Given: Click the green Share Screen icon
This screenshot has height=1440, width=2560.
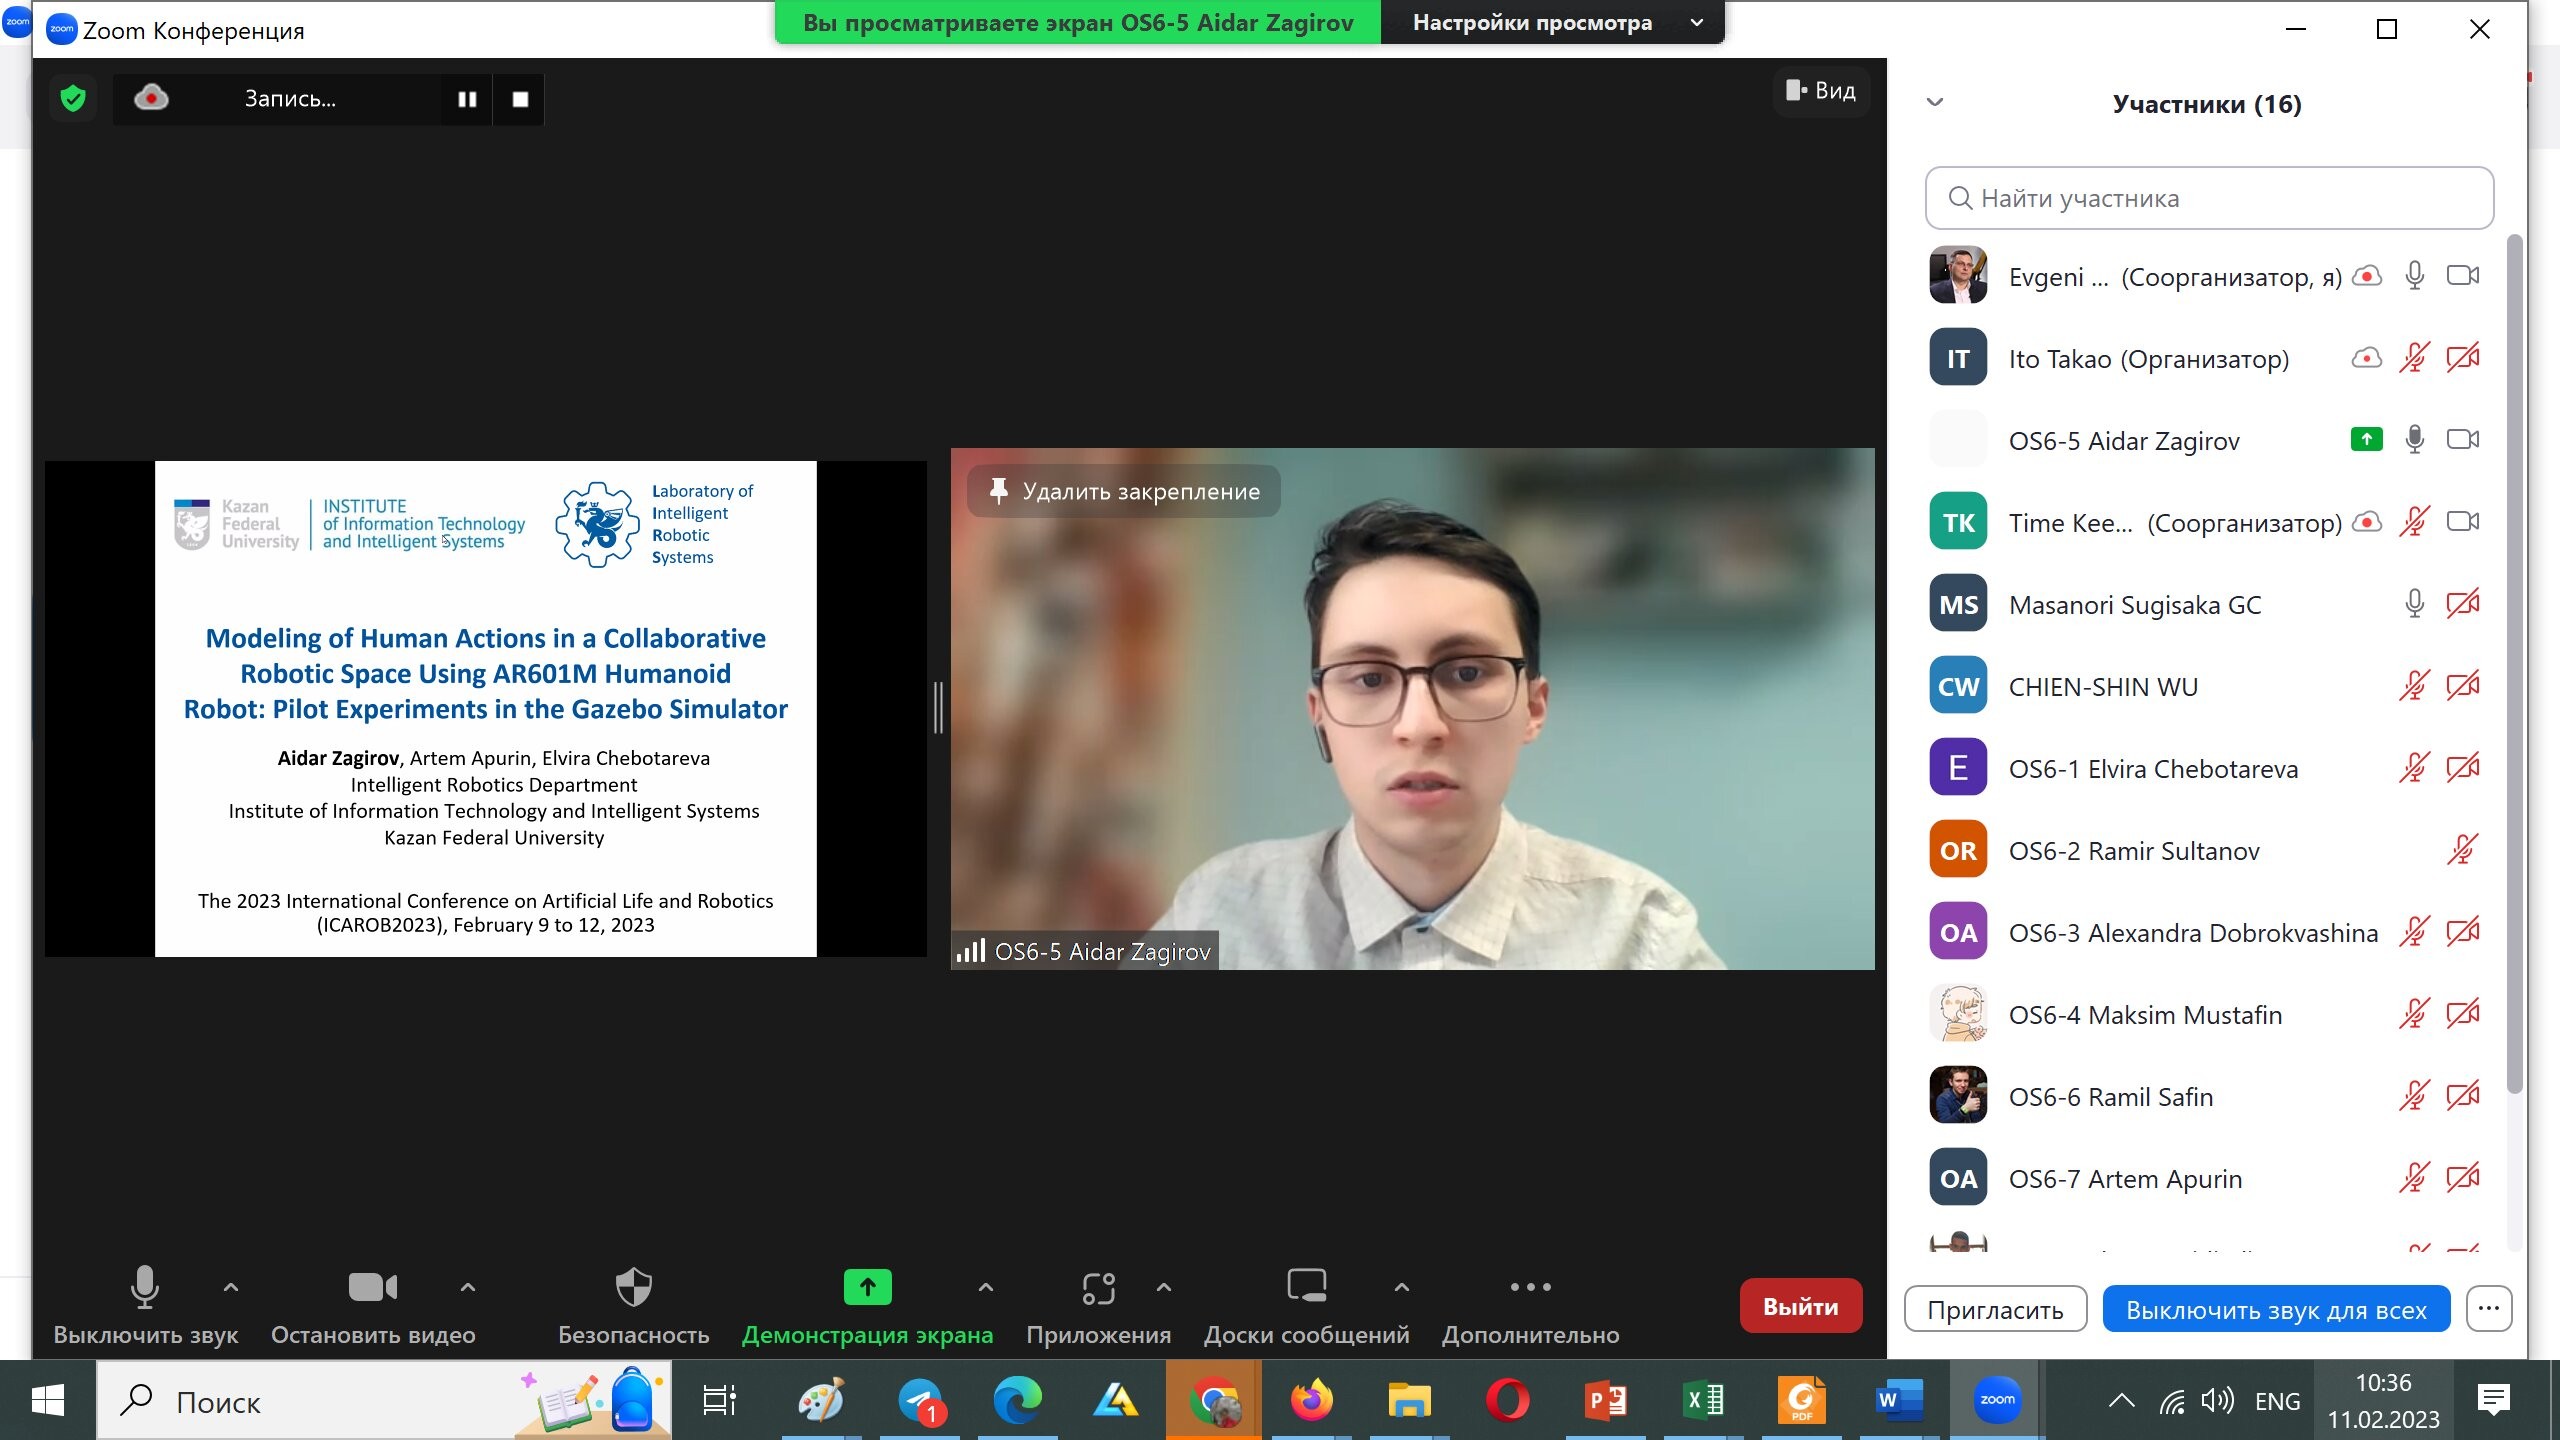Looking at the screenshot, I should (x=867, y=1288).
